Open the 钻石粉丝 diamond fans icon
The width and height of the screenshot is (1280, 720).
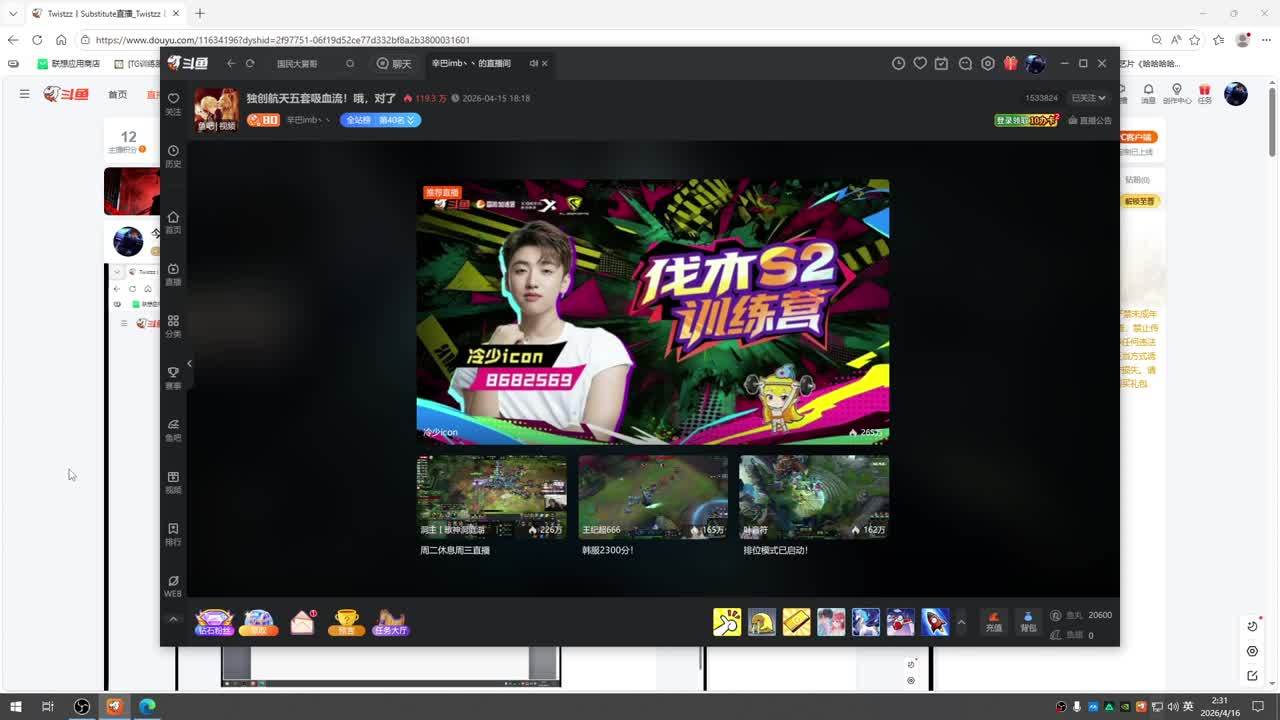(x=214, y=622)
